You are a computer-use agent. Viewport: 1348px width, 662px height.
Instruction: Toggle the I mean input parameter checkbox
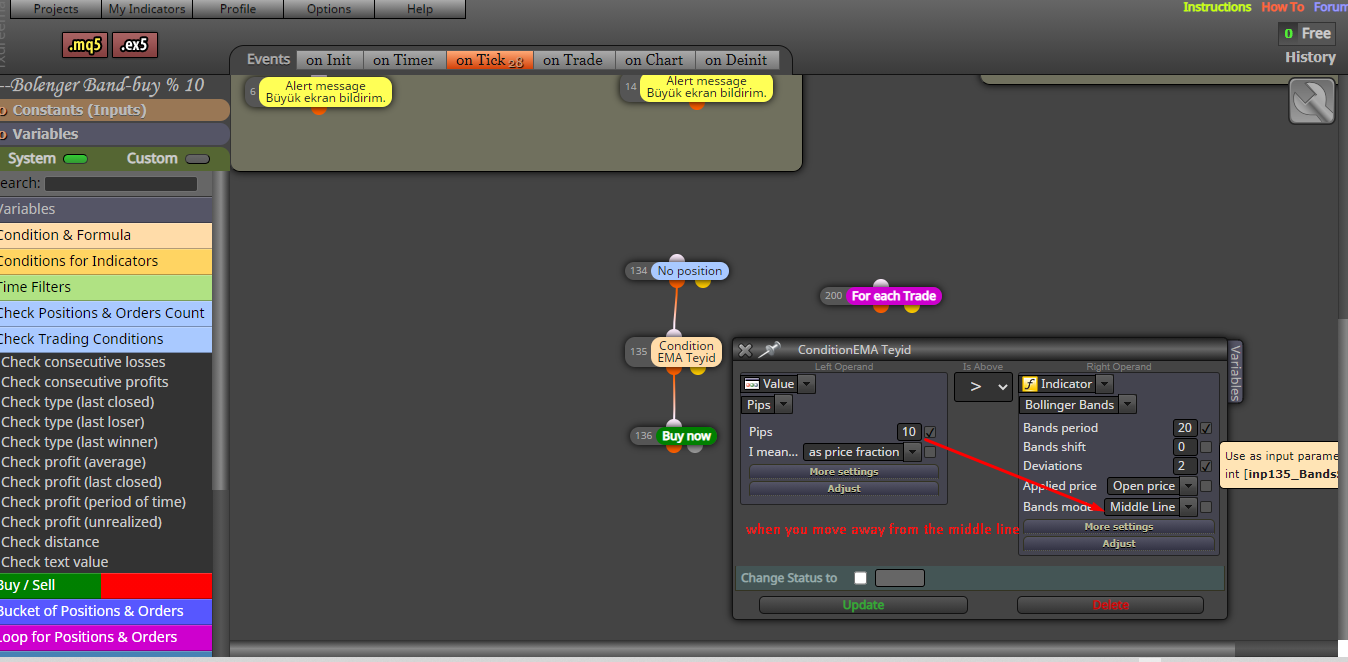tap(930, 452)
